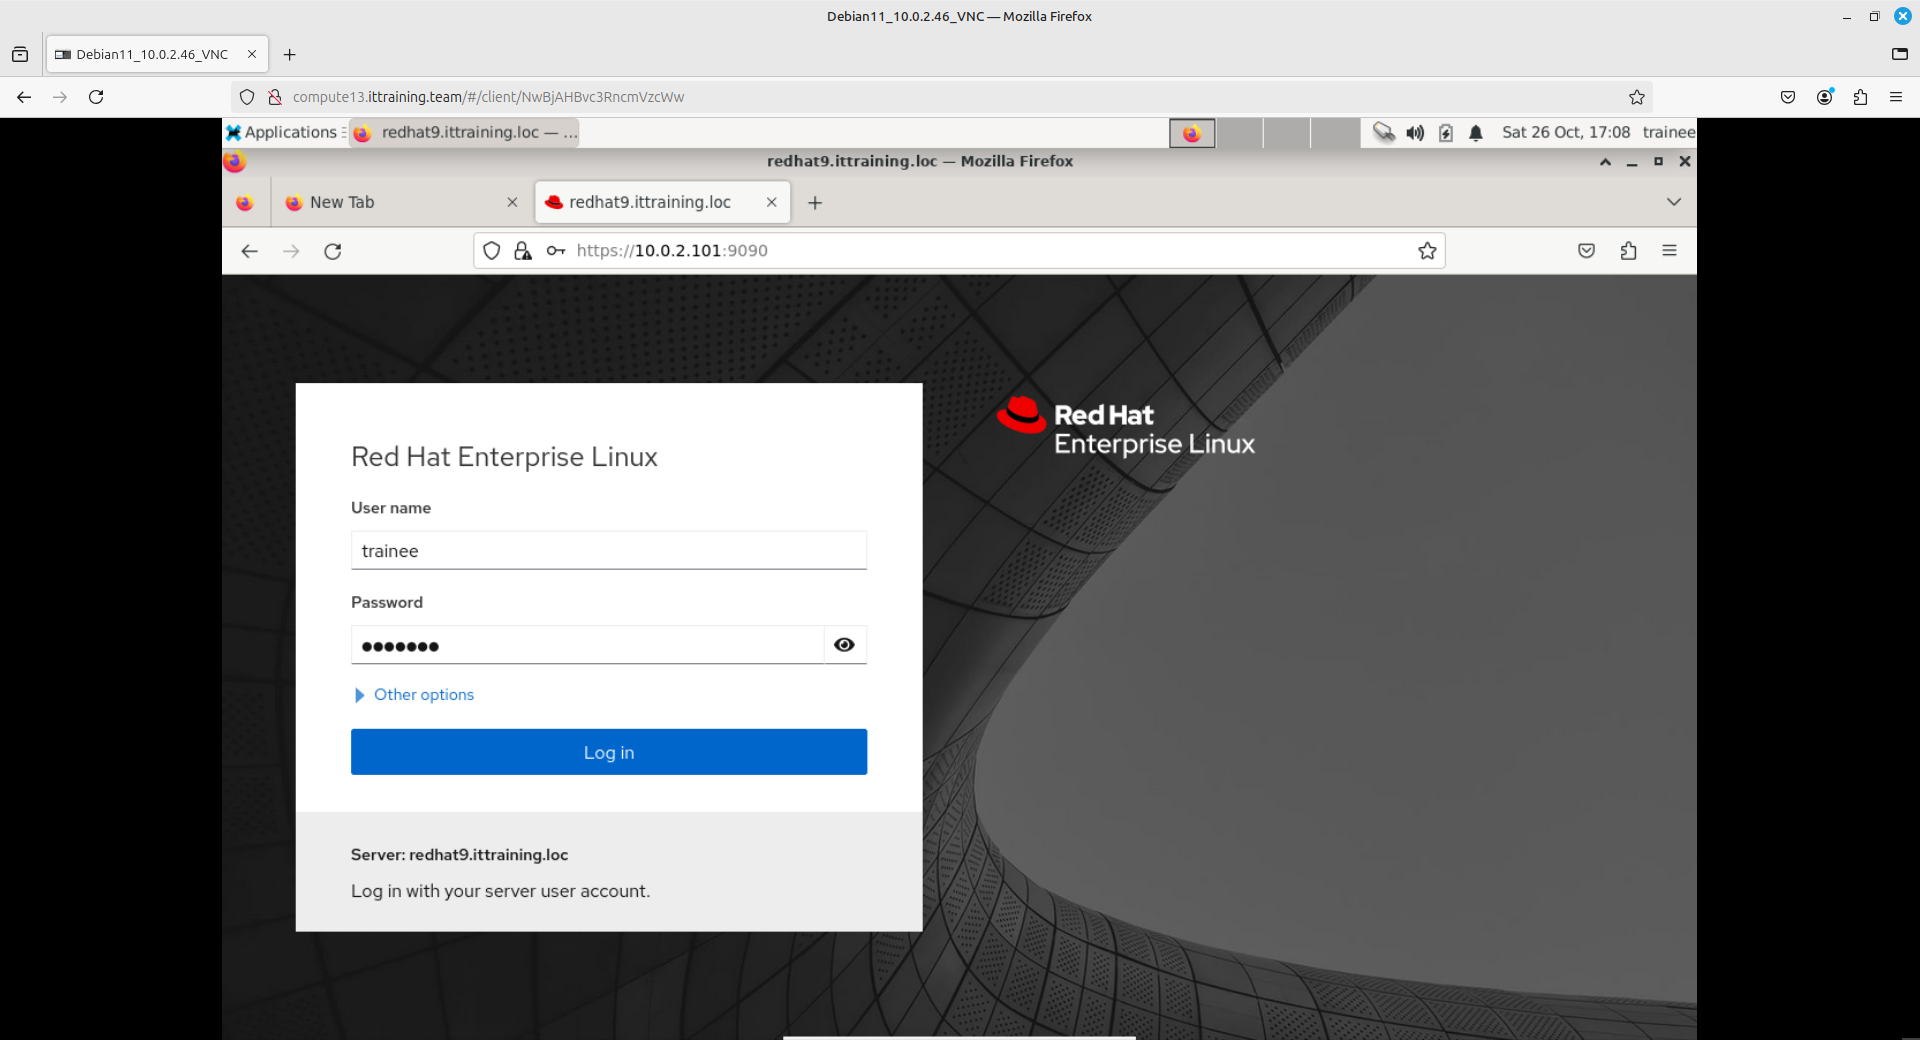
Task: Open Extensions puzzle icon in inner Firefox
Action: [1628, 251]
